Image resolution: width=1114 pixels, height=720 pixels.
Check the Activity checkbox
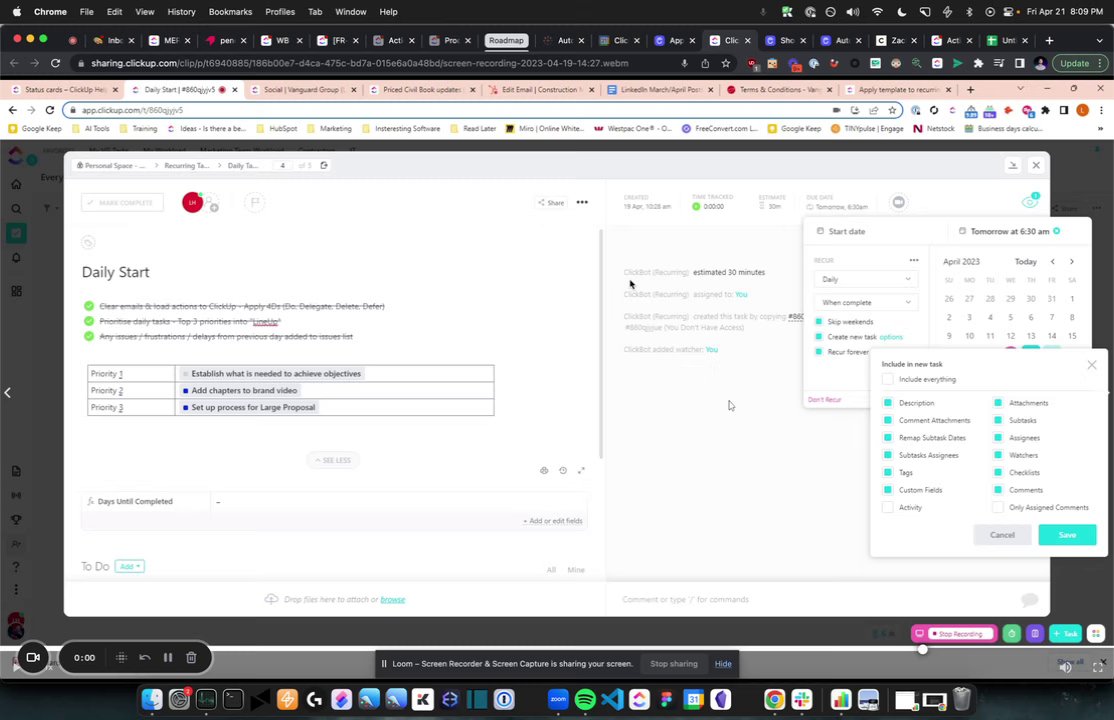pos(887,507)
